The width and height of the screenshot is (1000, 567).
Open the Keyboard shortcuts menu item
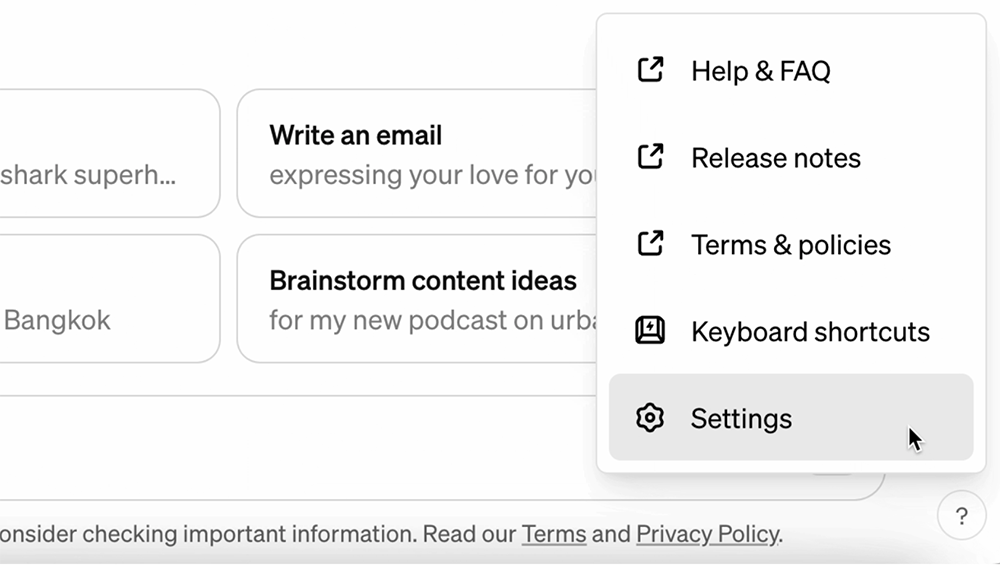(791, 331)
